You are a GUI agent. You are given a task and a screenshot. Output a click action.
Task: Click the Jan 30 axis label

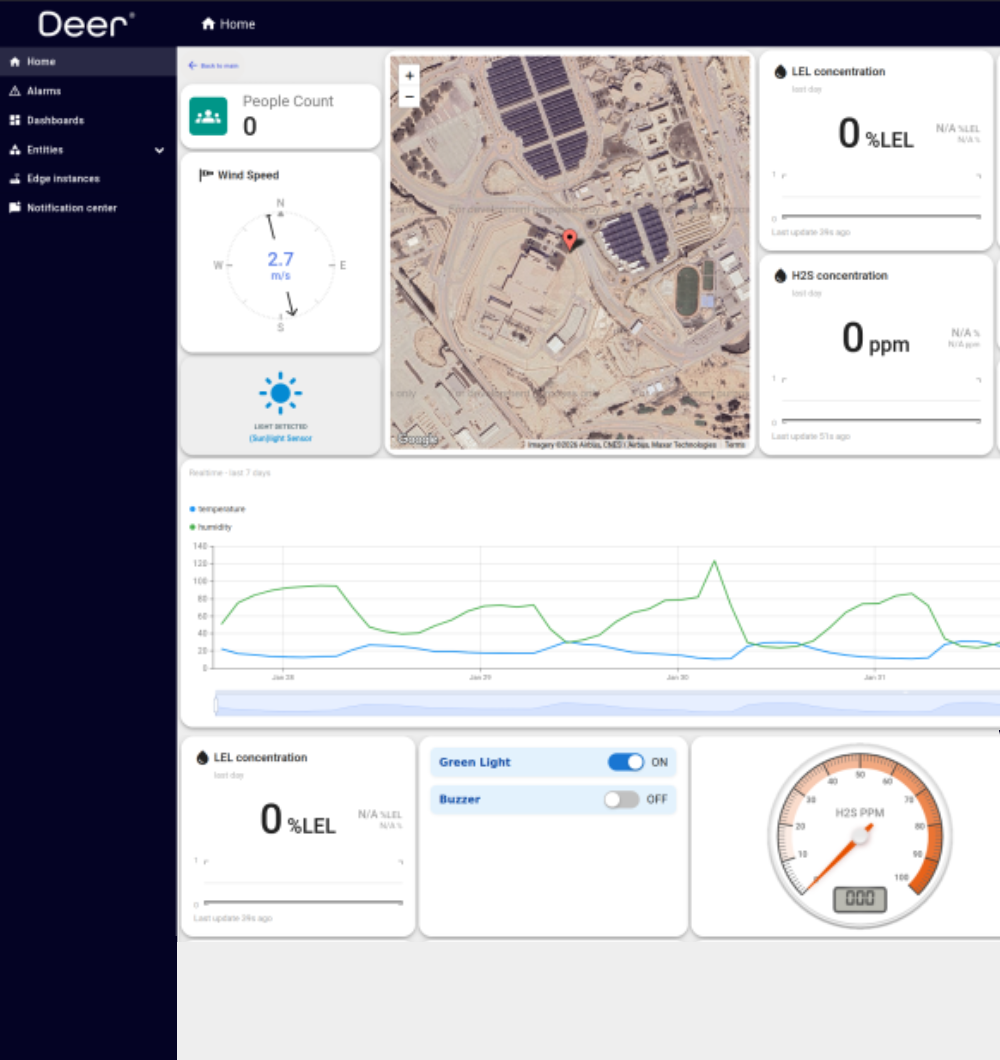pos(677,677)
